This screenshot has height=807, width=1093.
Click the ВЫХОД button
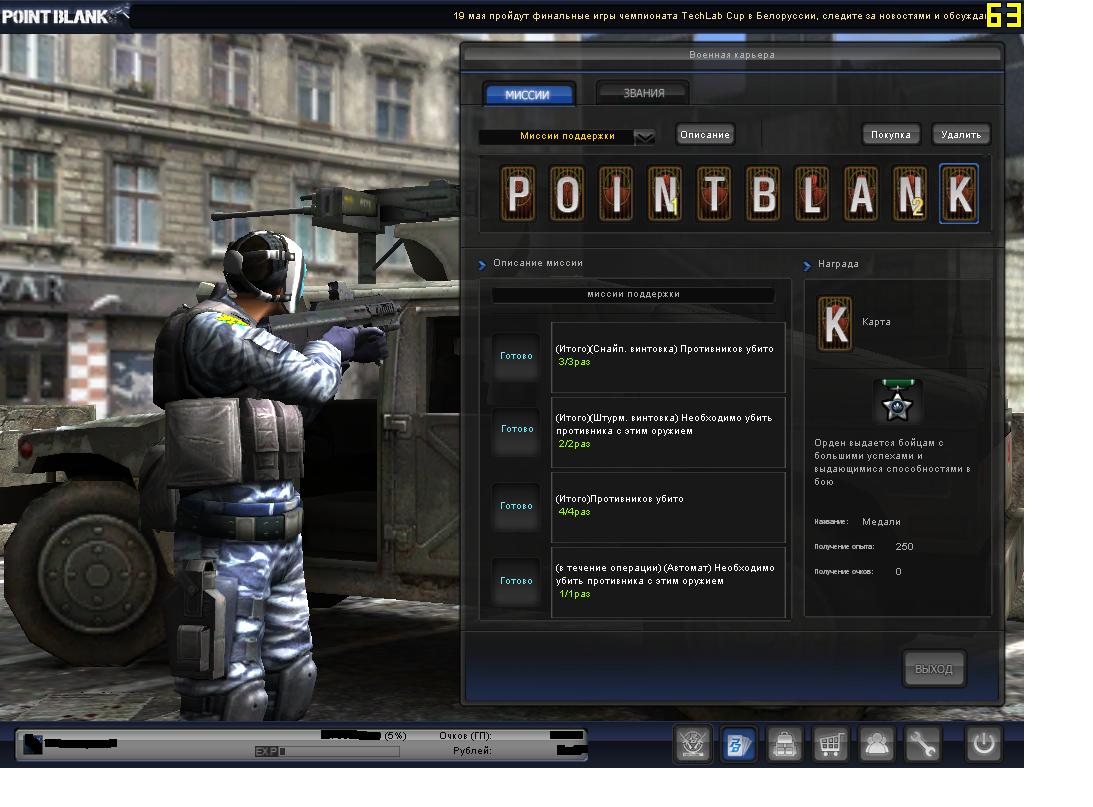click(933, 669)
